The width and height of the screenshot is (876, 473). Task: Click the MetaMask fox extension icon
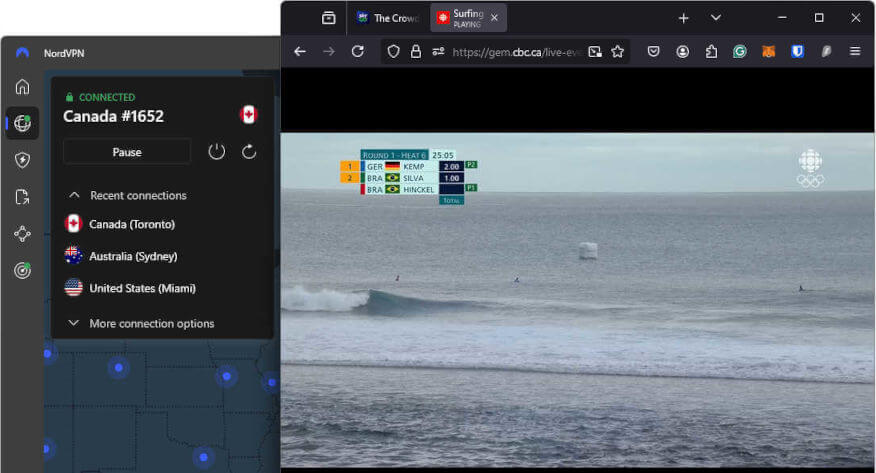click(x=769, y=51)
